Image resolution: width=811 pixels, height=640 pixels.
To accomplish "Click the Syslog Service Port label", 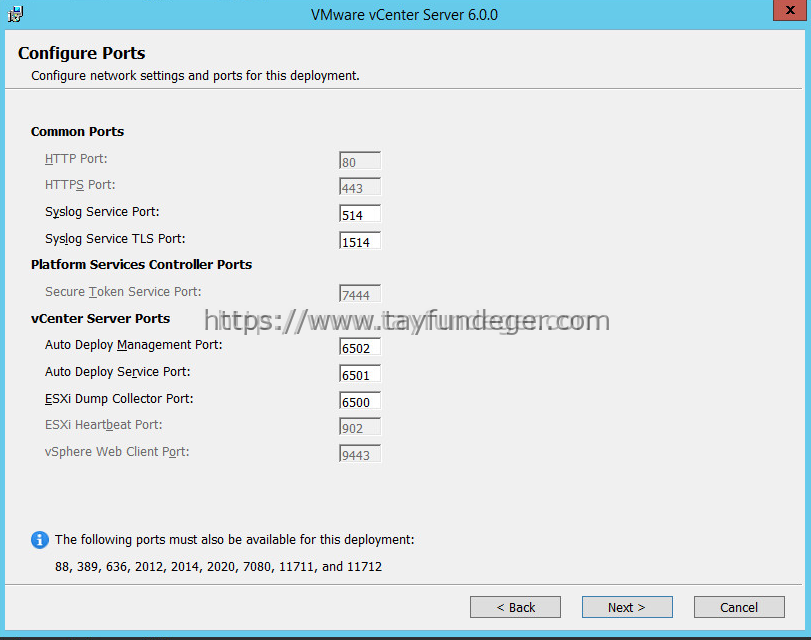I will pos(102,212).
